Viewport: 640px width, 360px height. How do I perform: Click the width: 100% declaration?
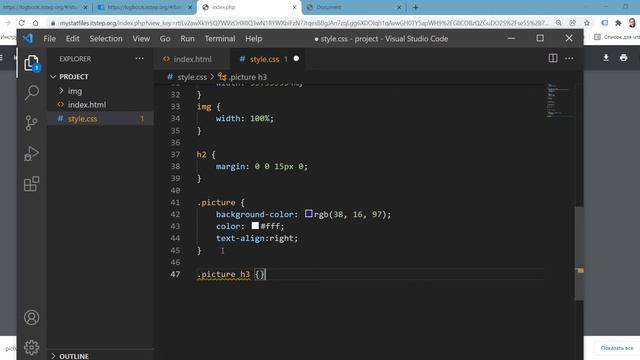pos(245,118)
